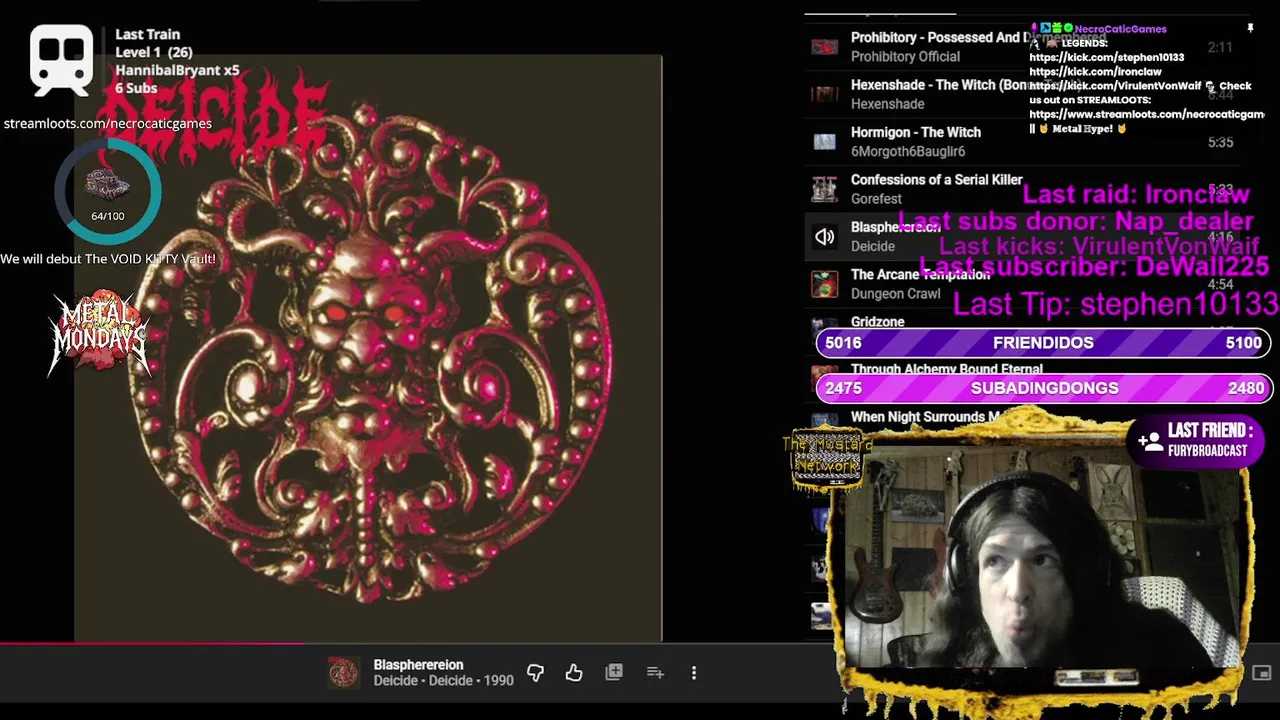Save song to library icon
This screenshot has width=1280, height=720.
pos(614,673)
